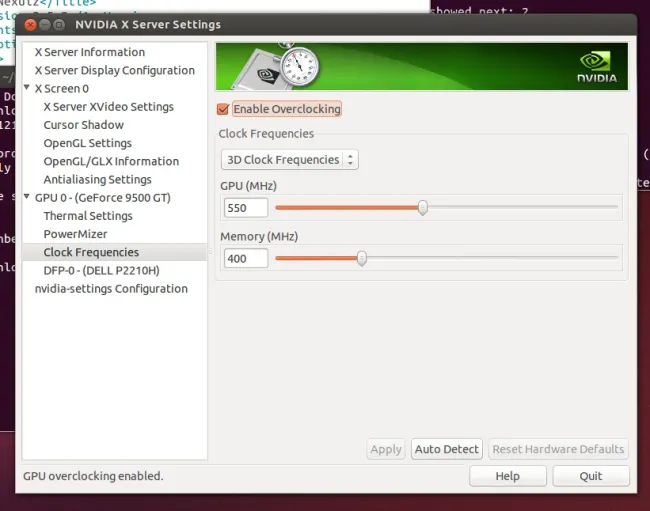Open X Server Display Configuration
650x511 pixels.
pos(114,70)
